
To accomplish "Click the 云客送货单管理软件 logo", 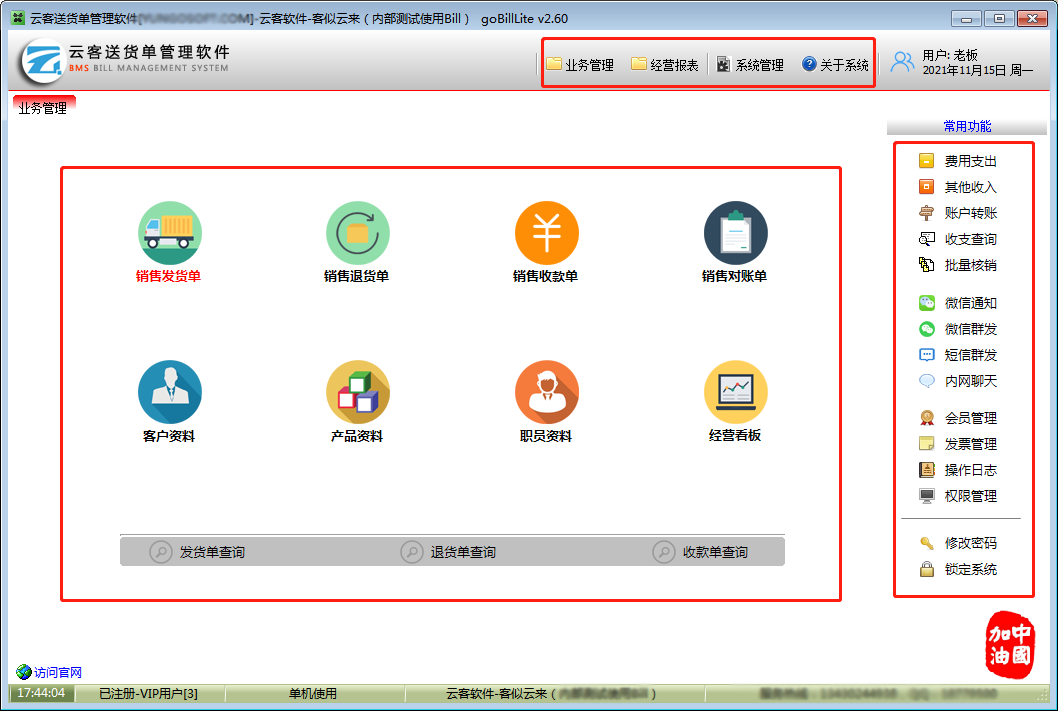I will tap(126, 61).
